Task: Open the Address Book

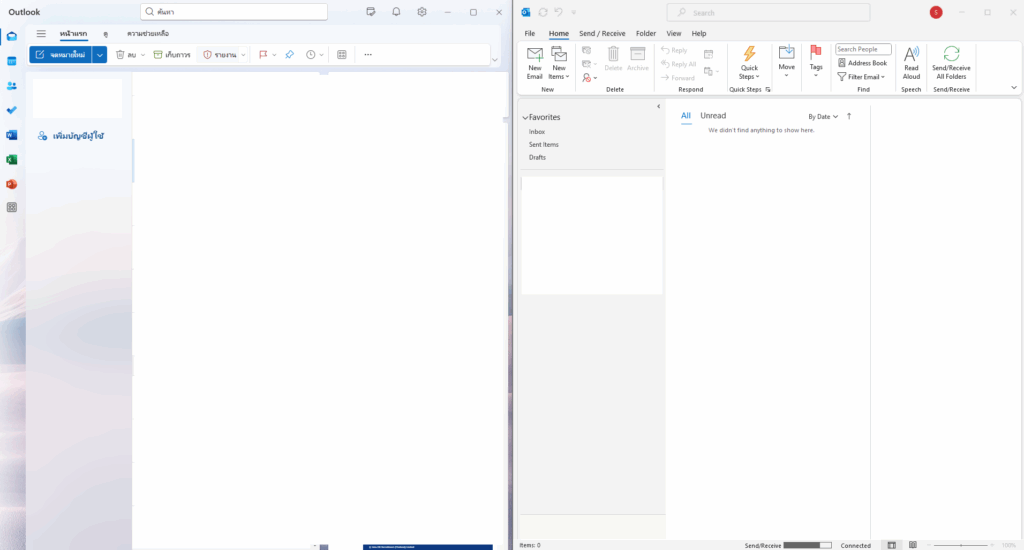Action: coord(862,63)
